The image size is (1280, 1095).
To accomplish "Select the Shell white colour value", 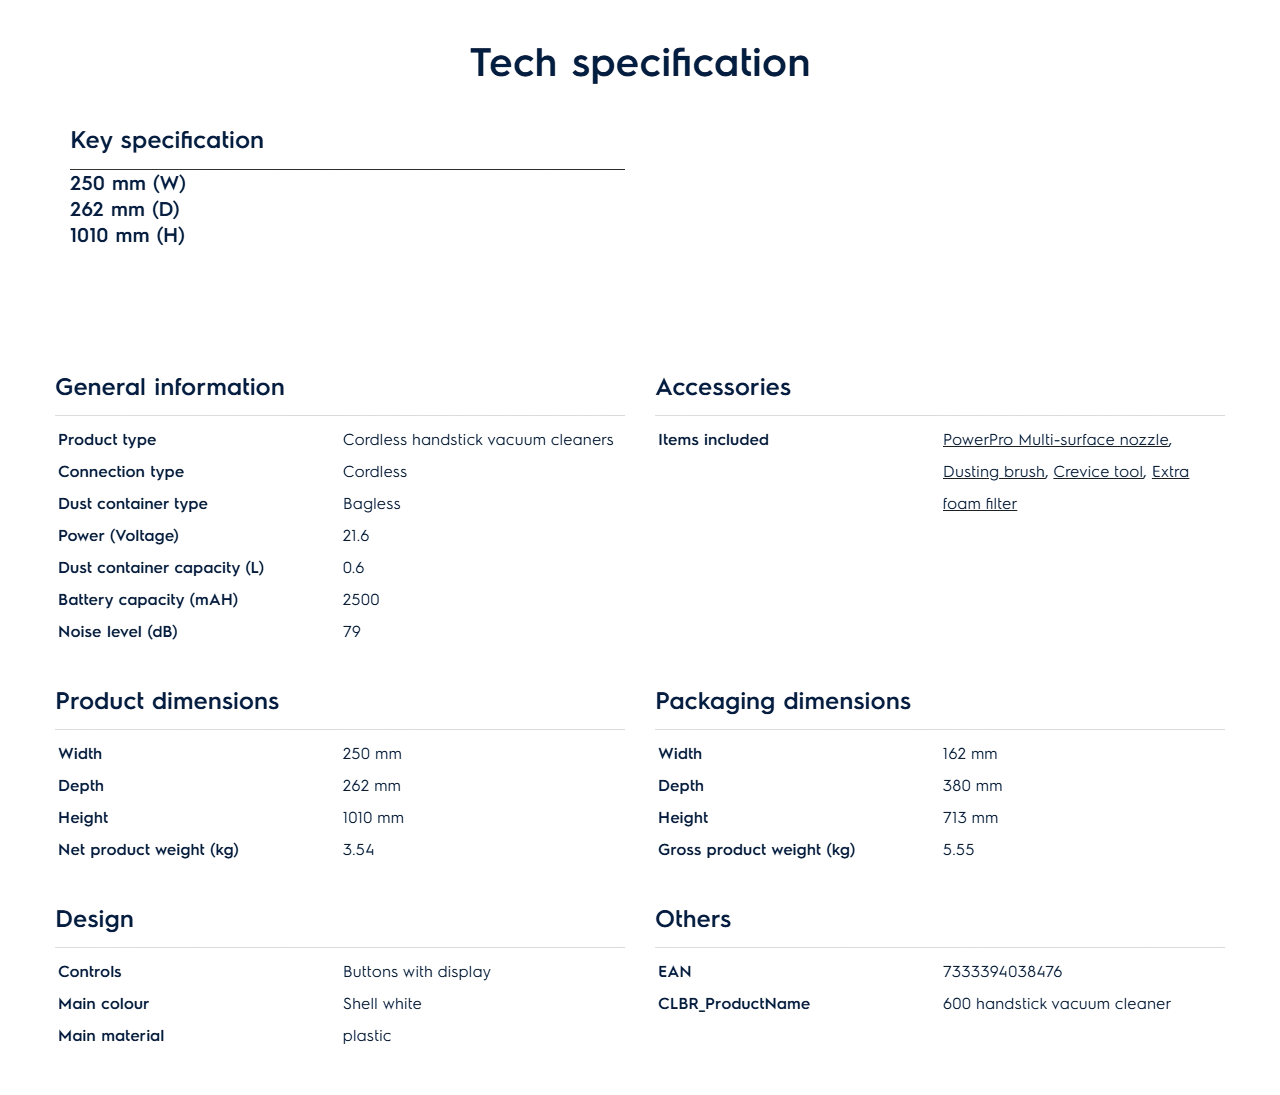I will [x=382, y=1004].
